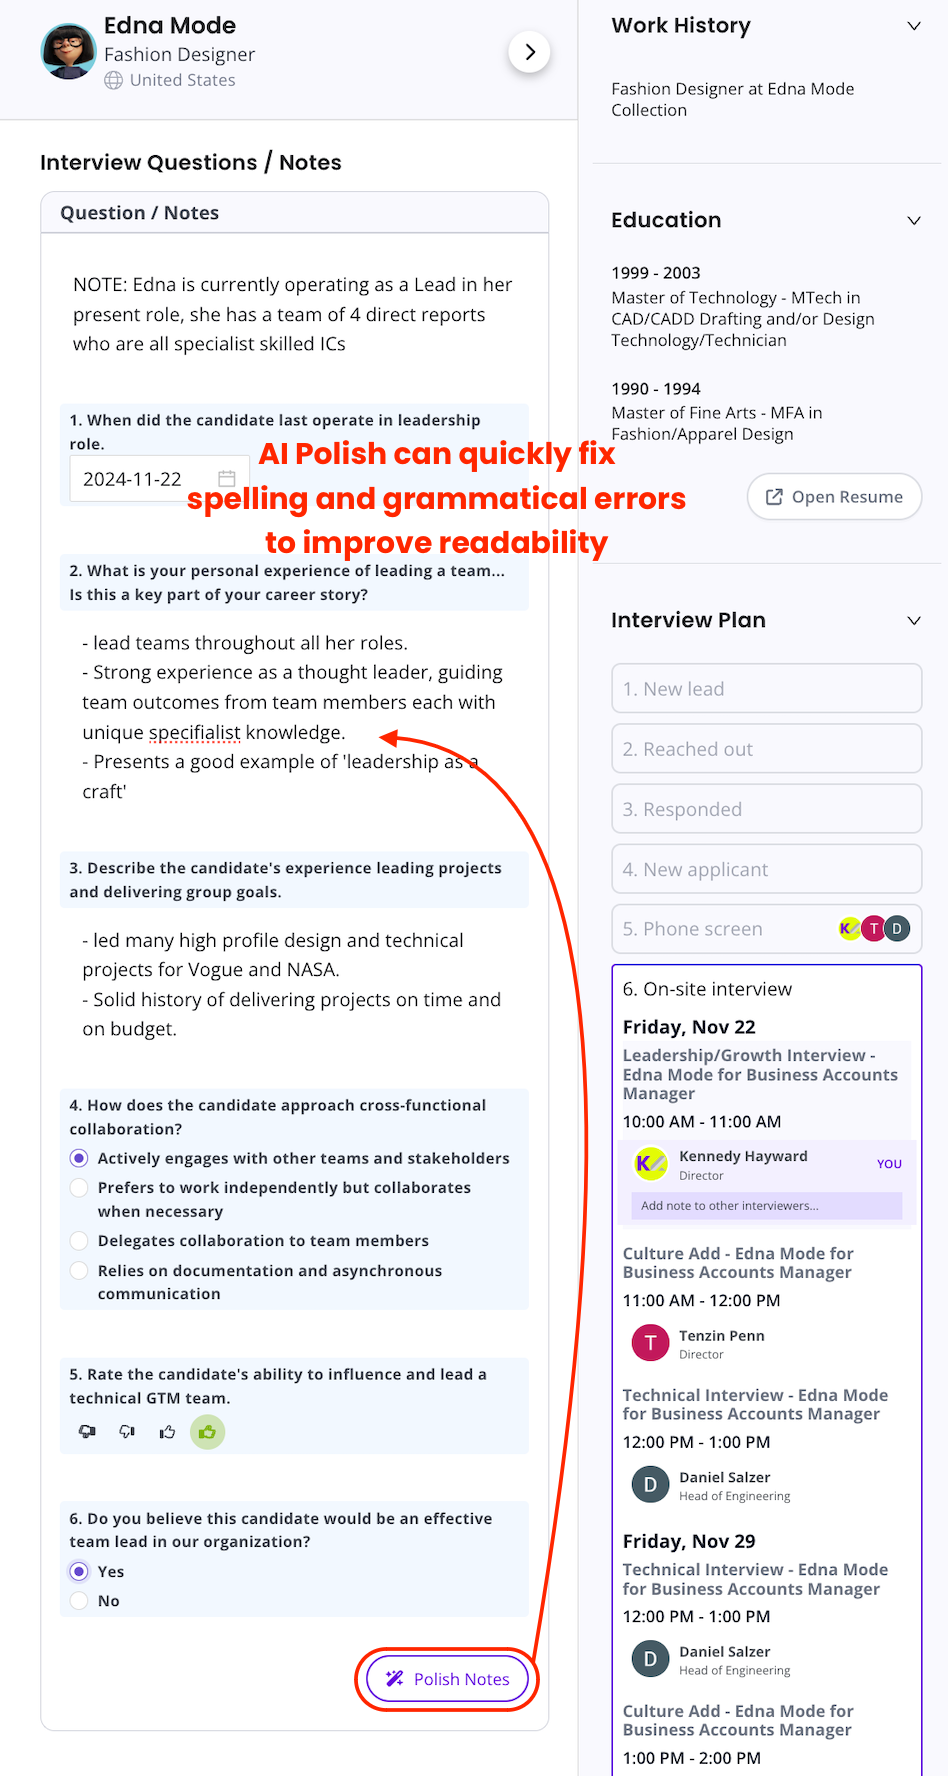Open the candidate's resume

pos(833,496)
